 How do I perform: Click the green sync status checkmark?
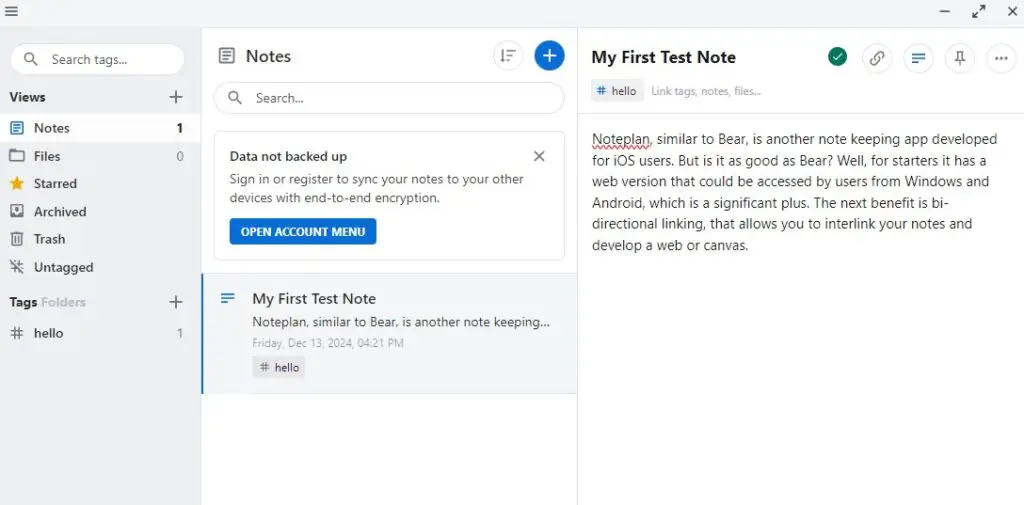[837, 57]
